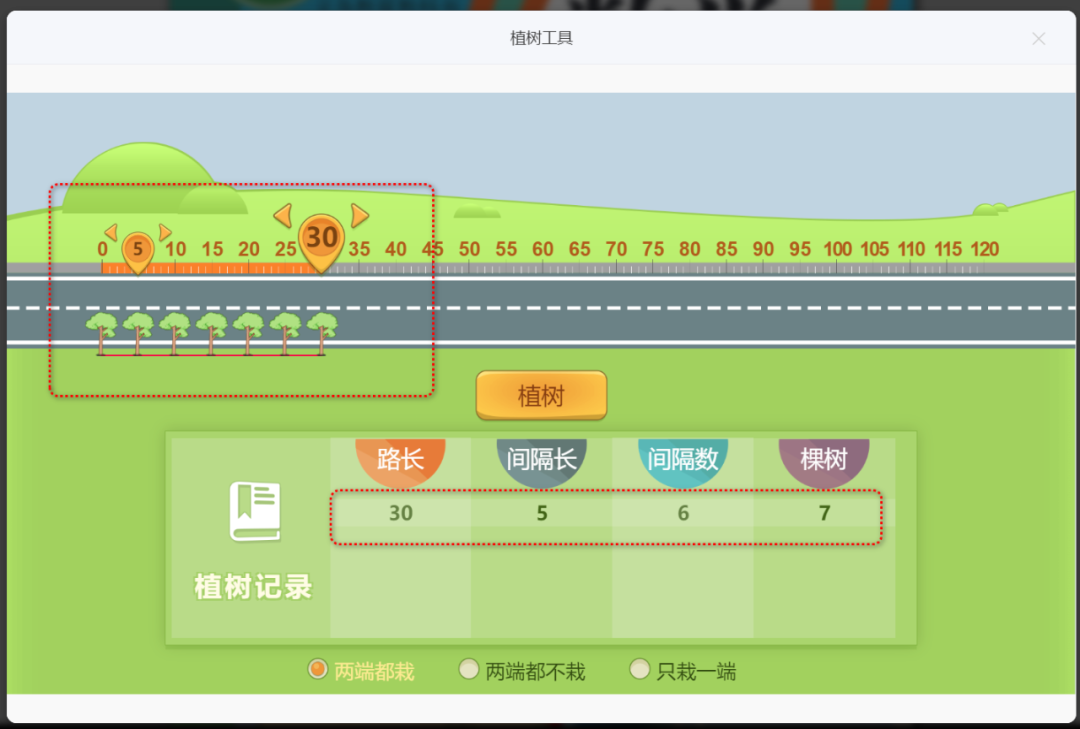Viewport: 1080px width, 729px height.
Task: Click the left arrow above the 30 marker
Action: [283, 215]
